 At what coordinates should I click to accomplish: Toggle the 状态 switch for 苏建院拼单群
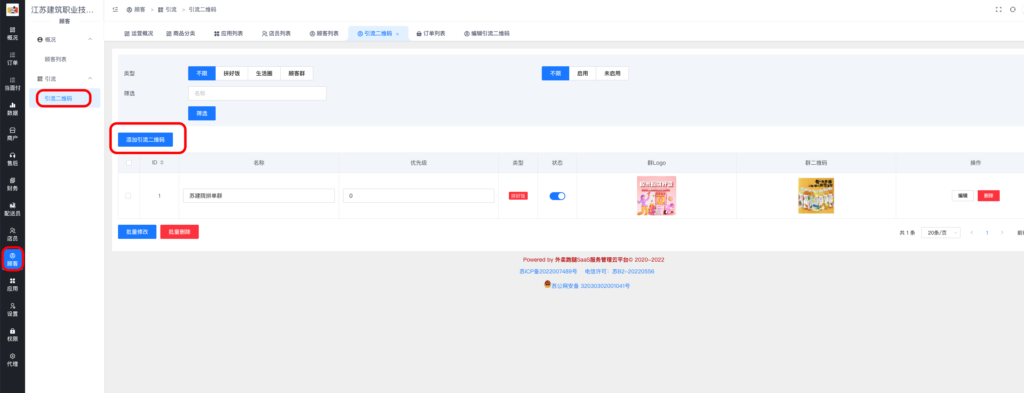click(x=557, y=196)
